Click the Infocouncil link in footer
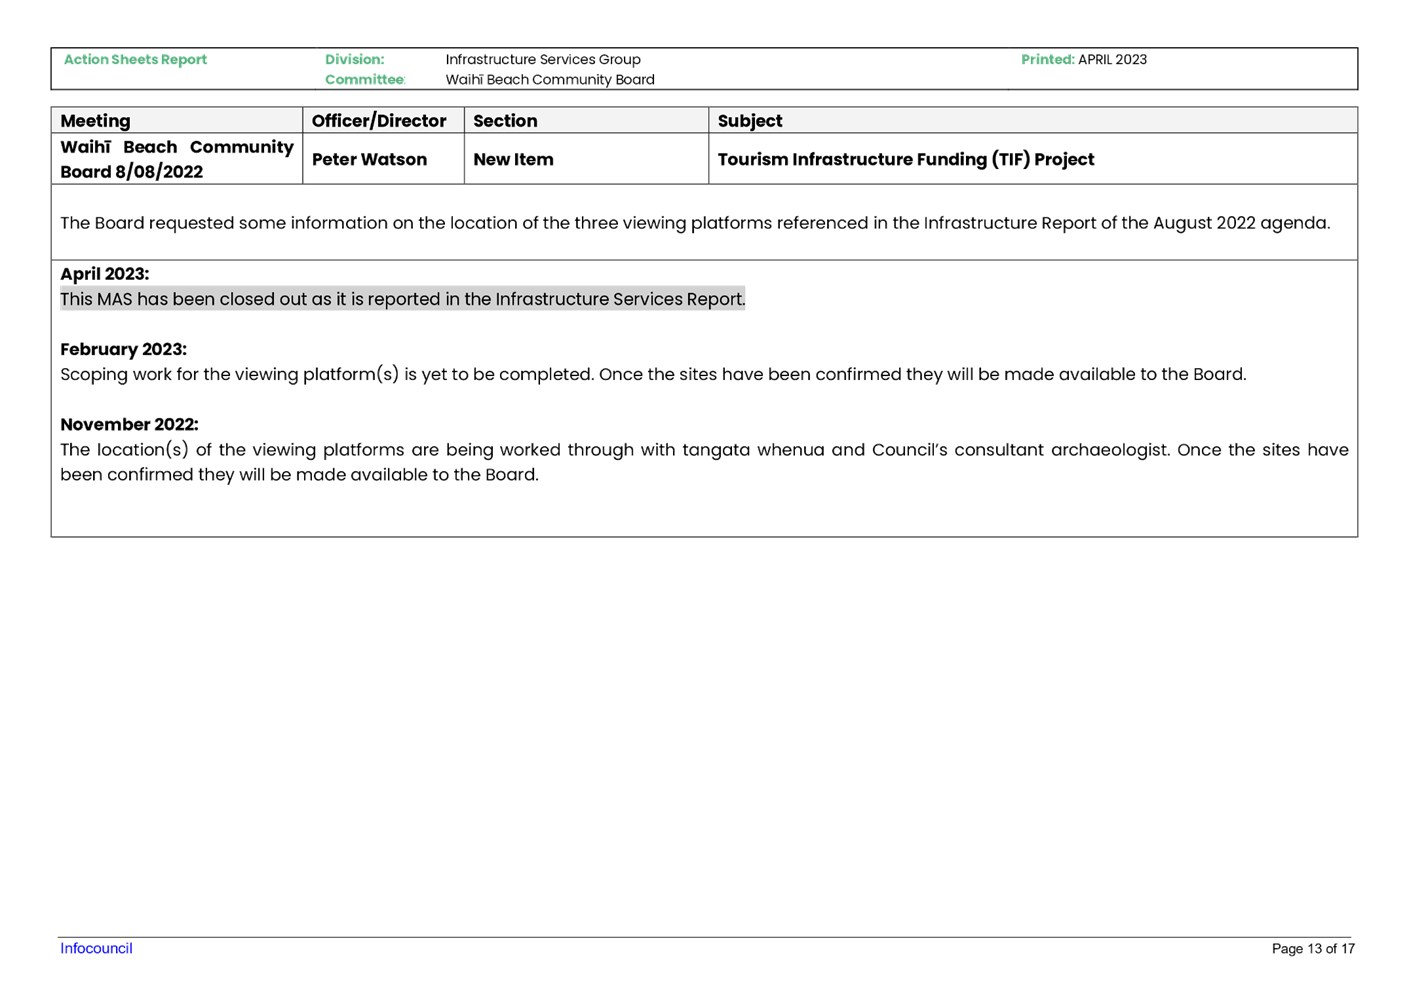Screen dimensions: 1409x996 click(96, 948)
